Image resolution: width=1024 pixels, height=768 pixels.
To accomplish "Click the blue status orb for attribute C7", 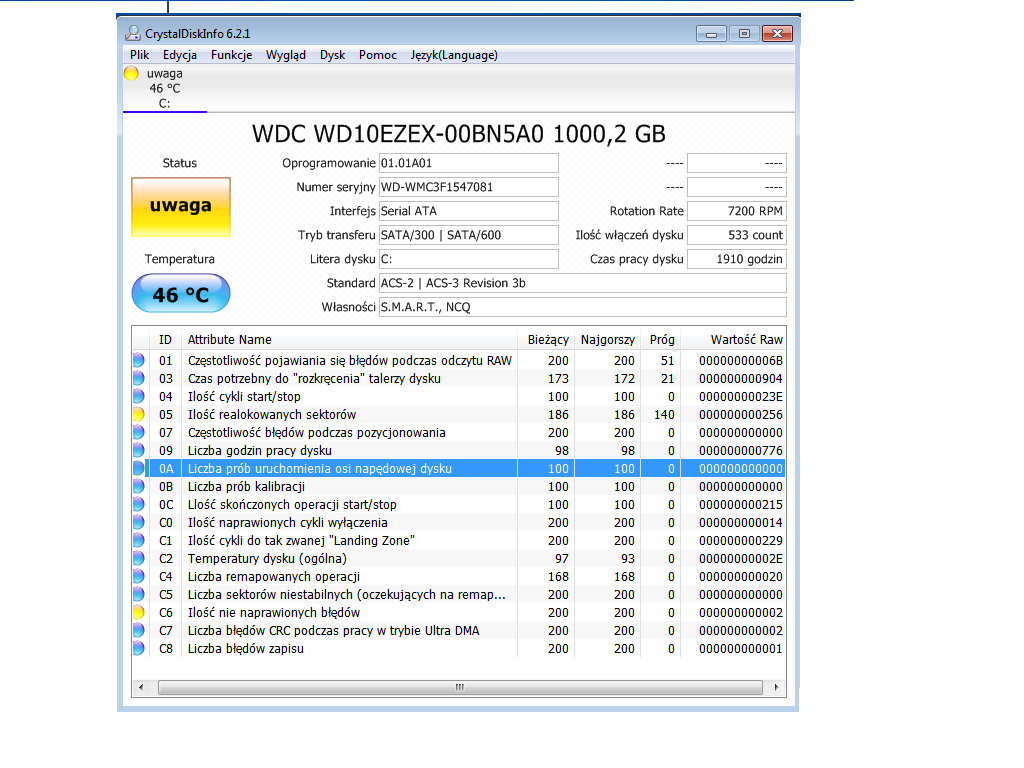I will point(138,631).
